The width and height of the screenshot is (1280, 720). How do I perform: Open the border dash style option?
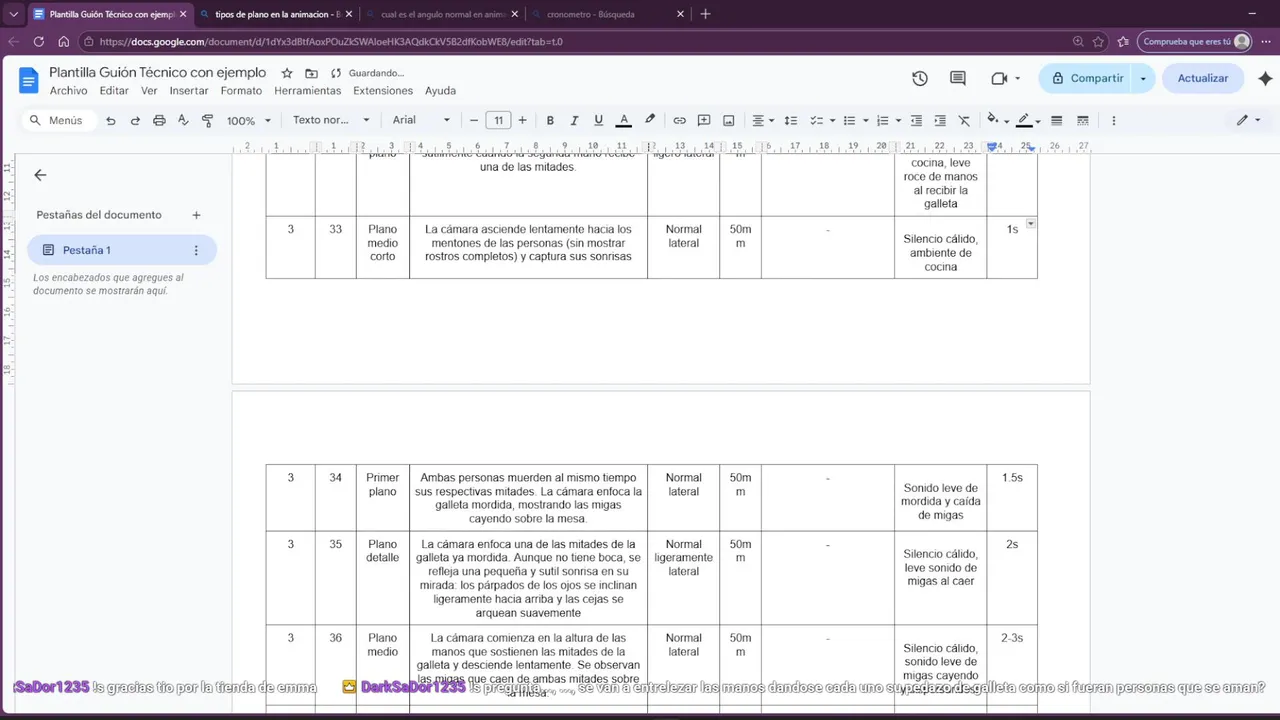pos(1082,120)
